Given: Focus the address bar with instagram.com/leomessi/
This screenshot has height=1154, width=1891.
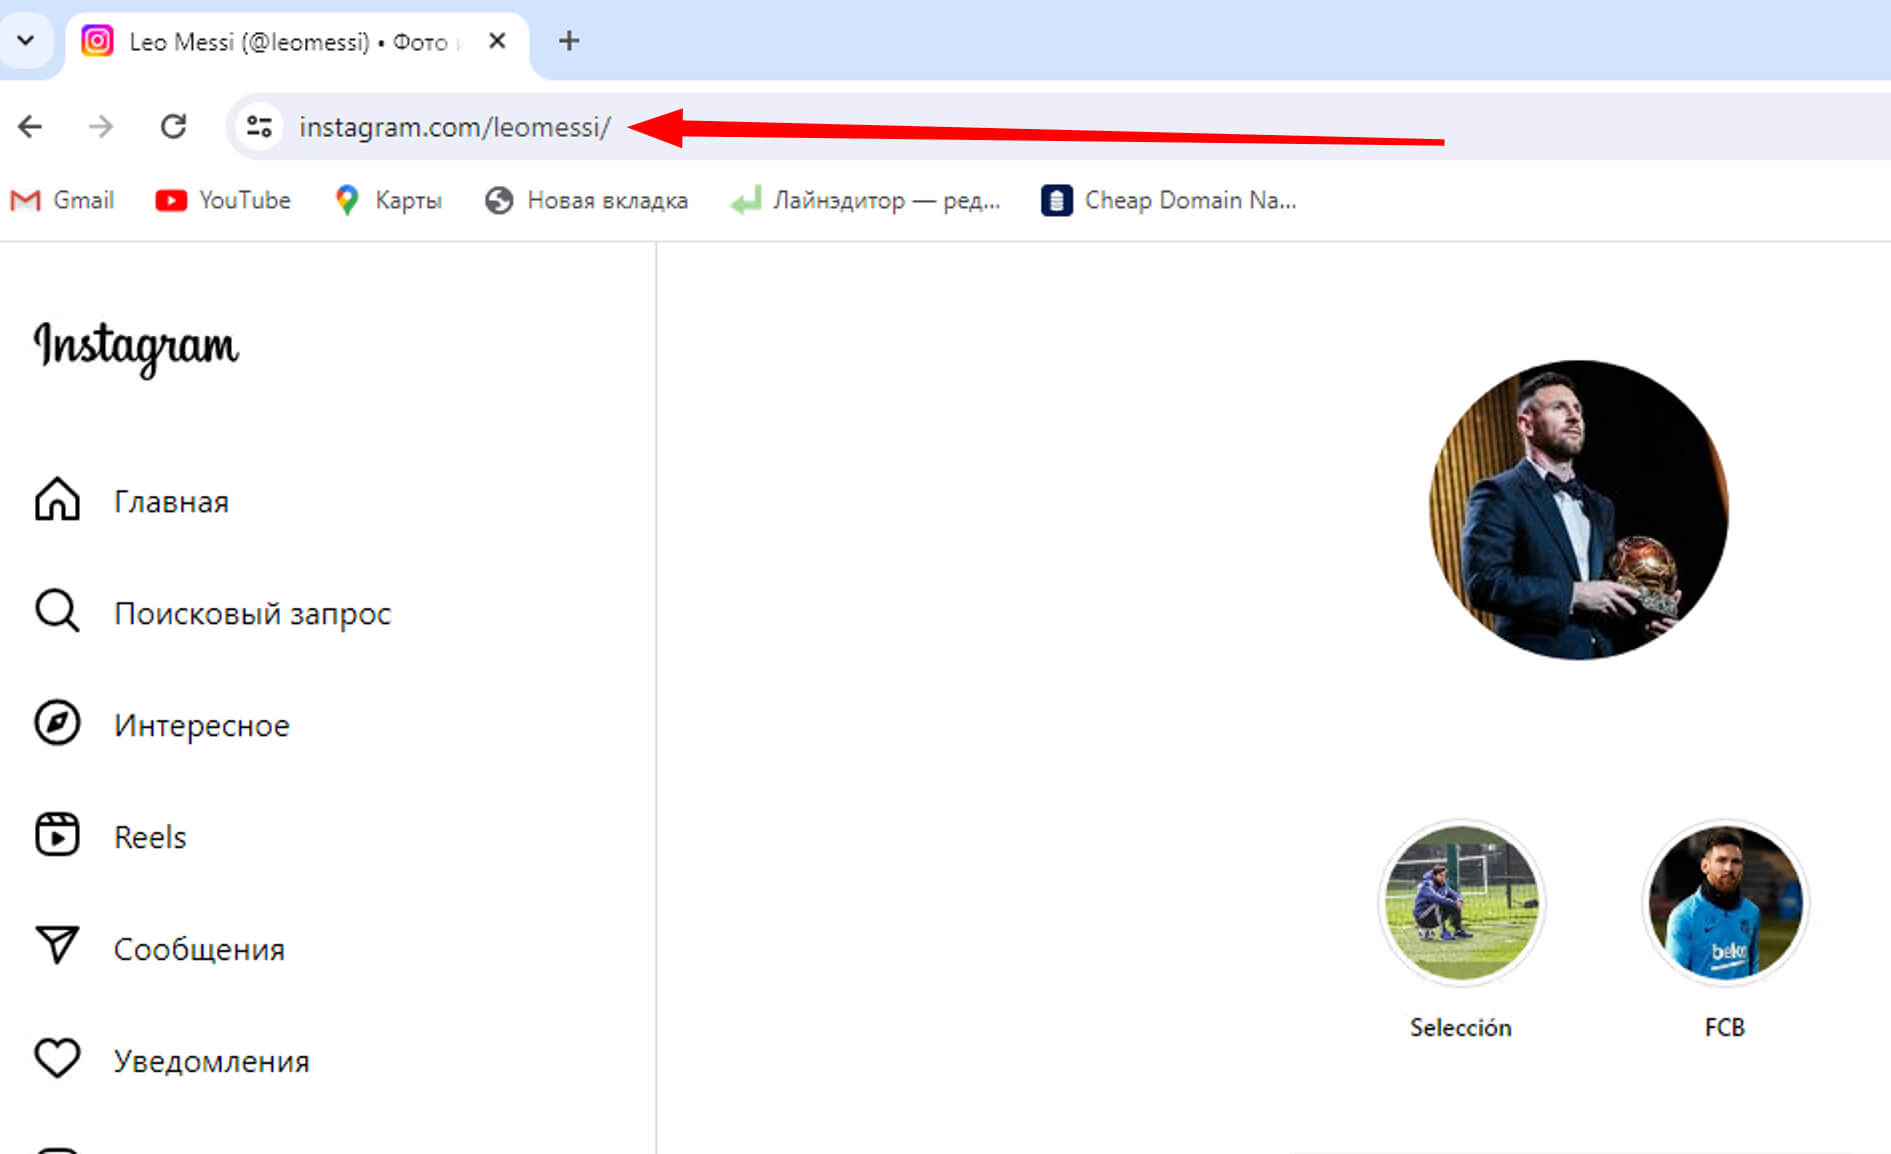Looking at the screenshot, I should [x=1058, y=127].
